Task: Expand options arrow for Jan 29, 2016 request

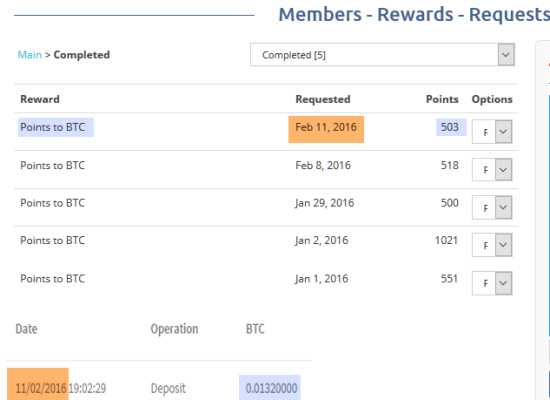Action: [503, 207]
